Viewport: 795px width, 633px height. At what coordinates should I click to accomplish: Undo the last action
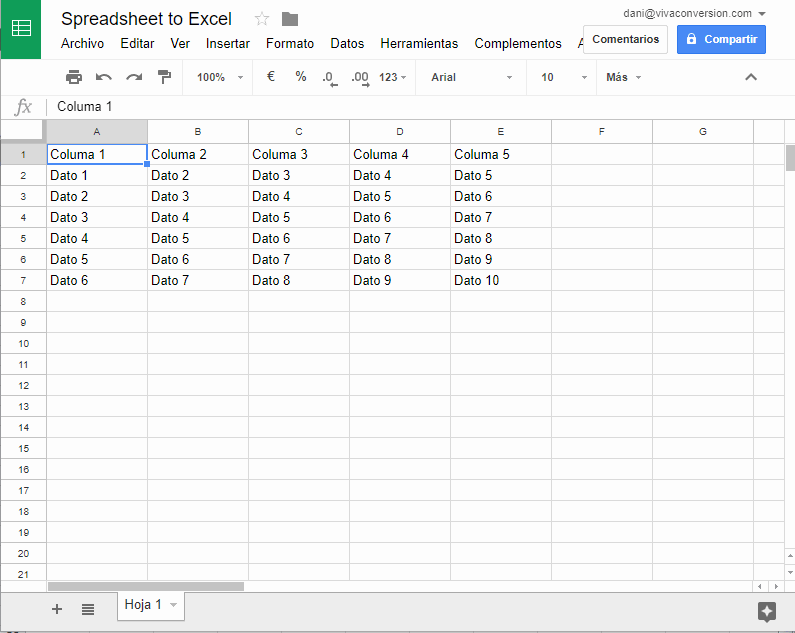pyautogui.click(x=103, y=77)
